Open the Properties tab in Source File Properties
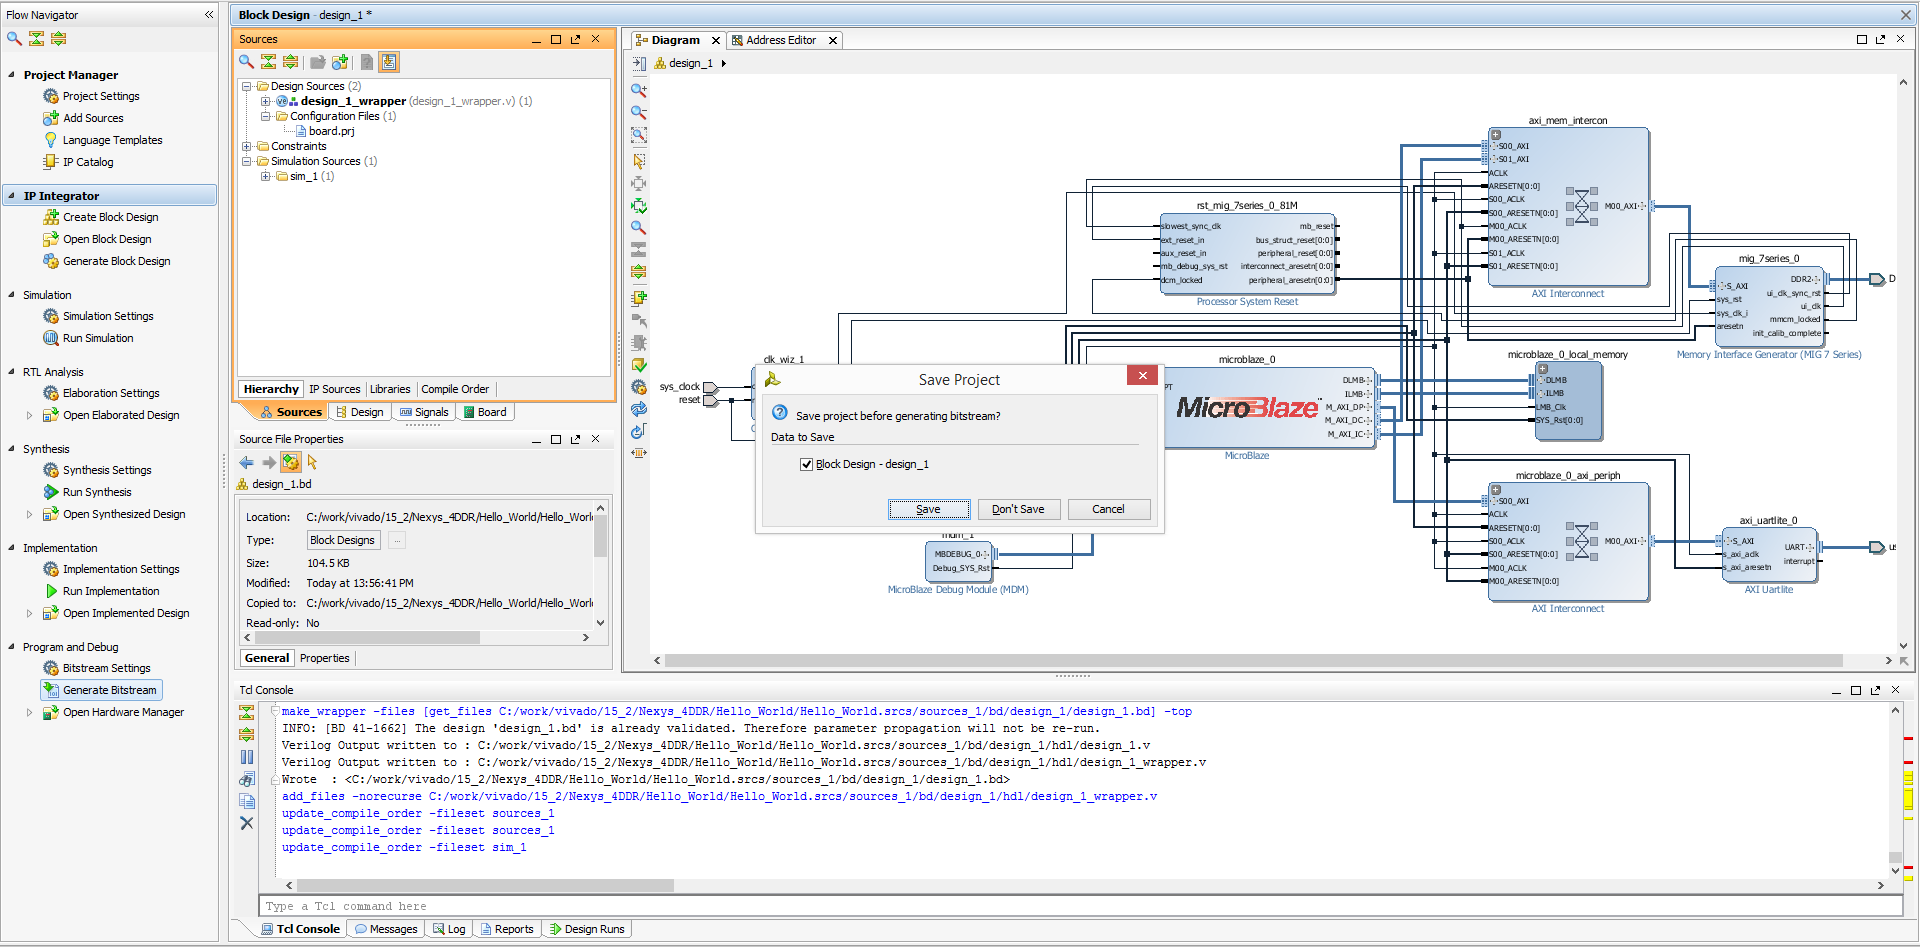The width and height of the screenshot is (1920, 947). [325, 658]
